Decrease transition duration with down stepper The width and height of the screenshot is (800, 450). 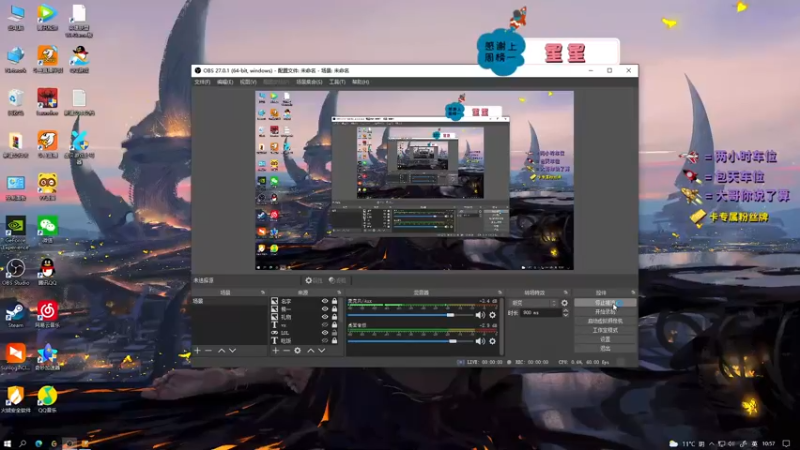[565, 315]
